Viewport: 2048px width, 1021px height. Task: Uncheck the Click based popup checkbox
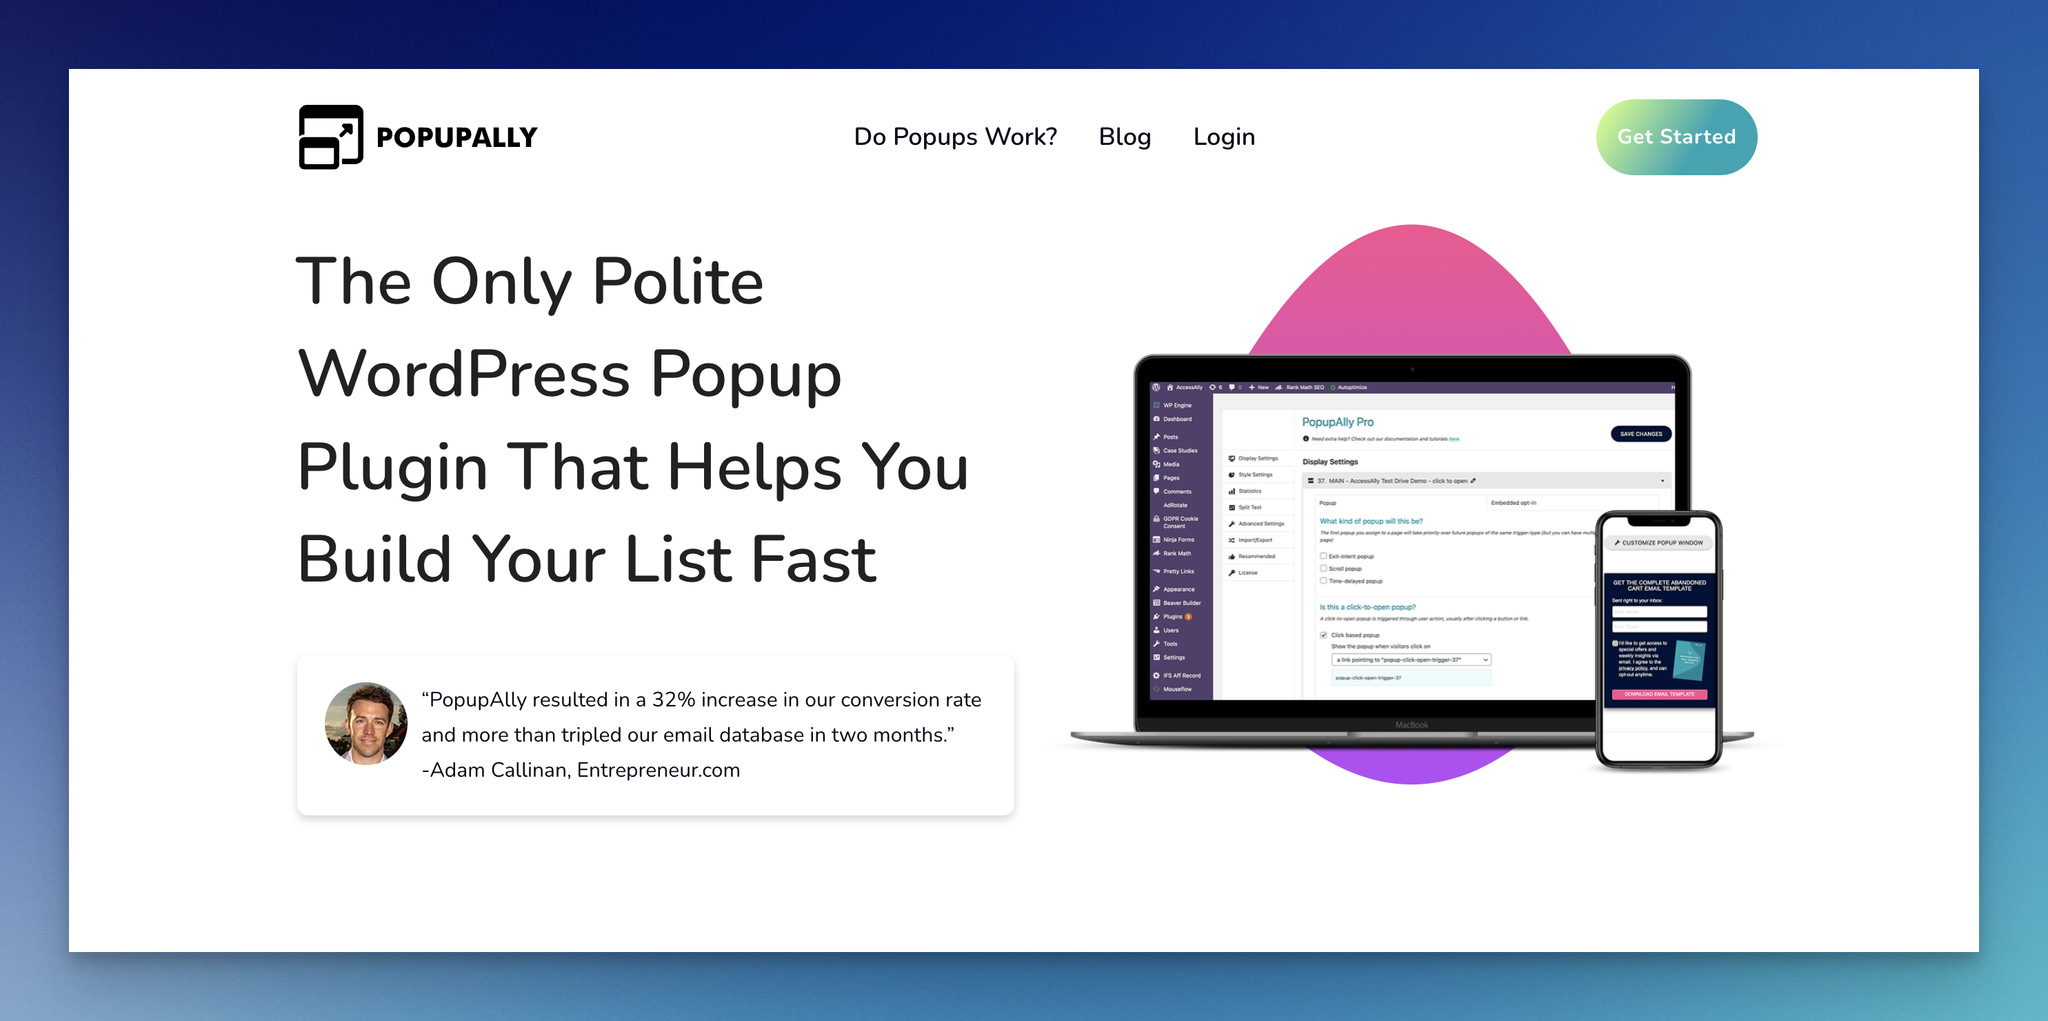click(1324, 635)
